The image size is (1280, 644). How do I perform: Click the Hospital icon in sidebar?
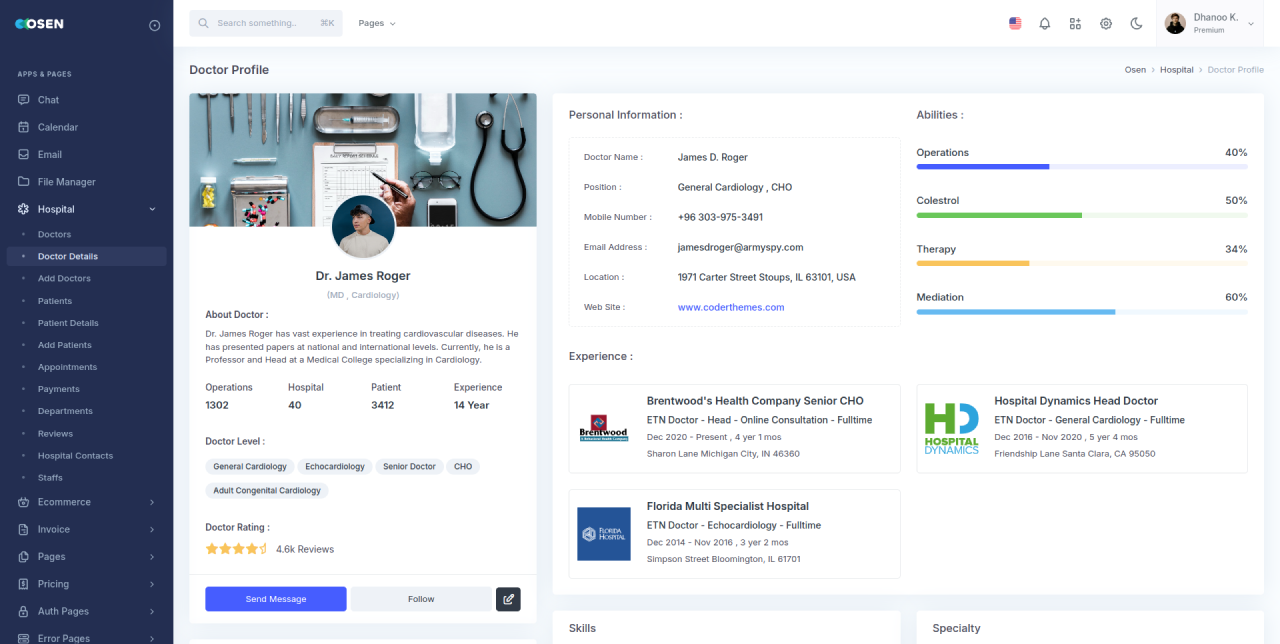click(x=23, y=209)
